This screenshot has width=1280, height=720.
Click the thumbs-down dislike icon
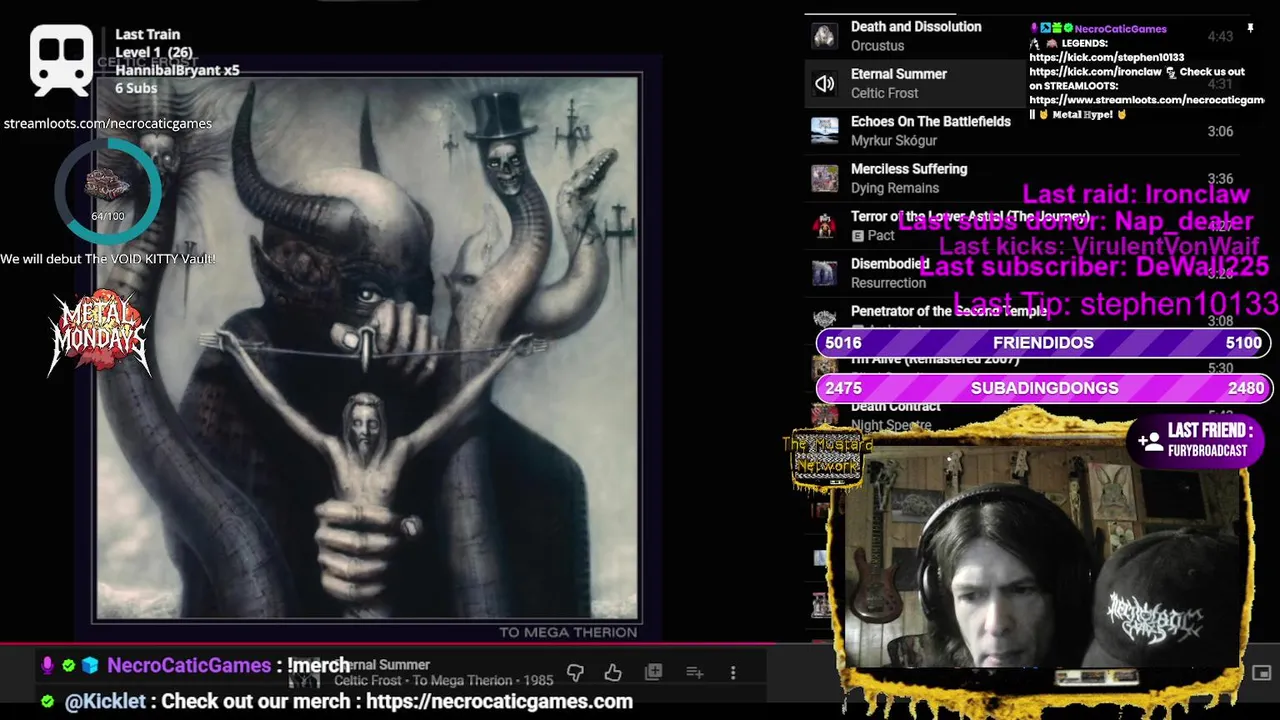coord(575,673)
